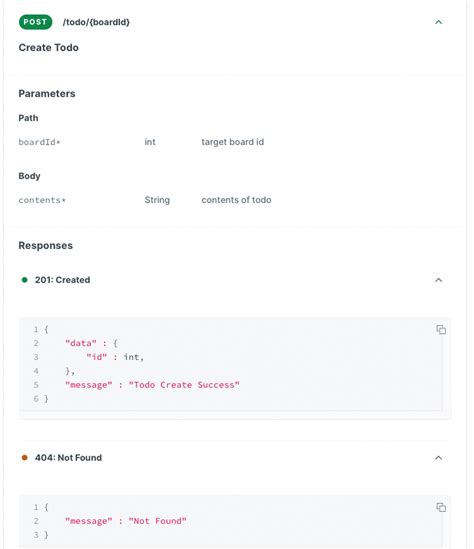Viewport: 474px width, 549px height.
Task: Click the "contents of todo" description text
Action: [x=236, y=200]
